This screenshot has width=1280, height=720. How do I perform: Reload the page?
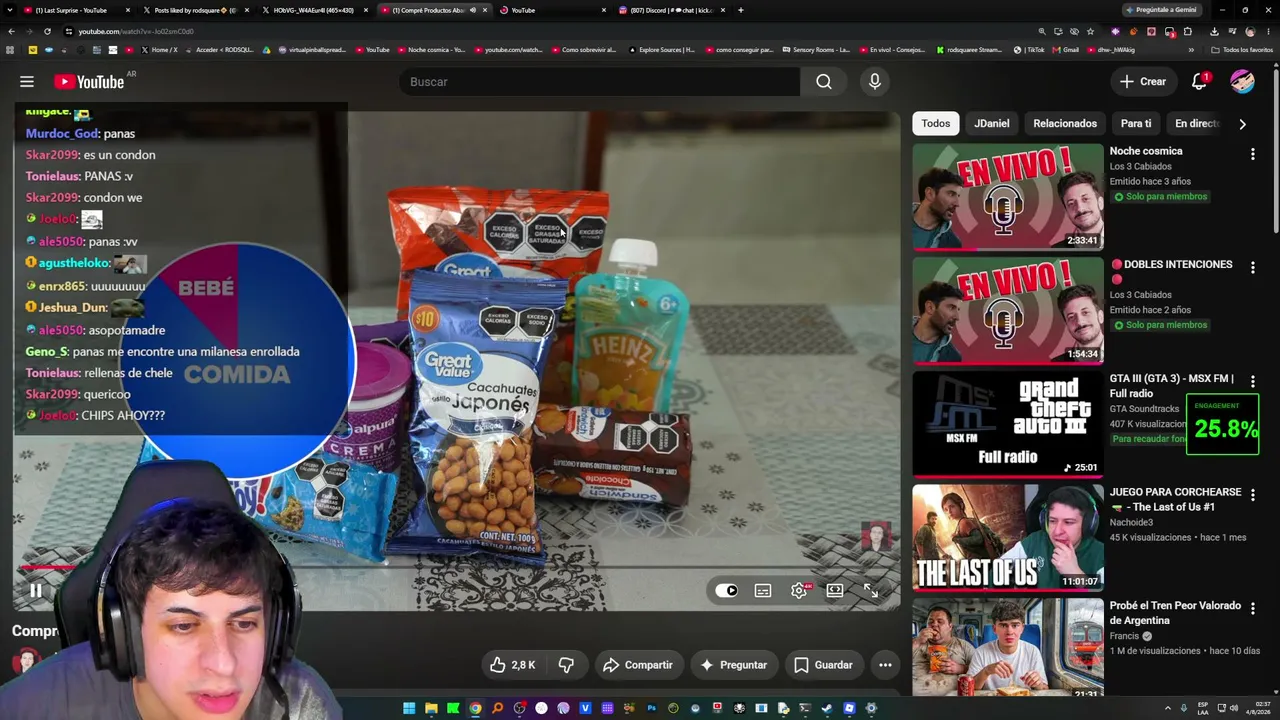[x=47, y=31]
